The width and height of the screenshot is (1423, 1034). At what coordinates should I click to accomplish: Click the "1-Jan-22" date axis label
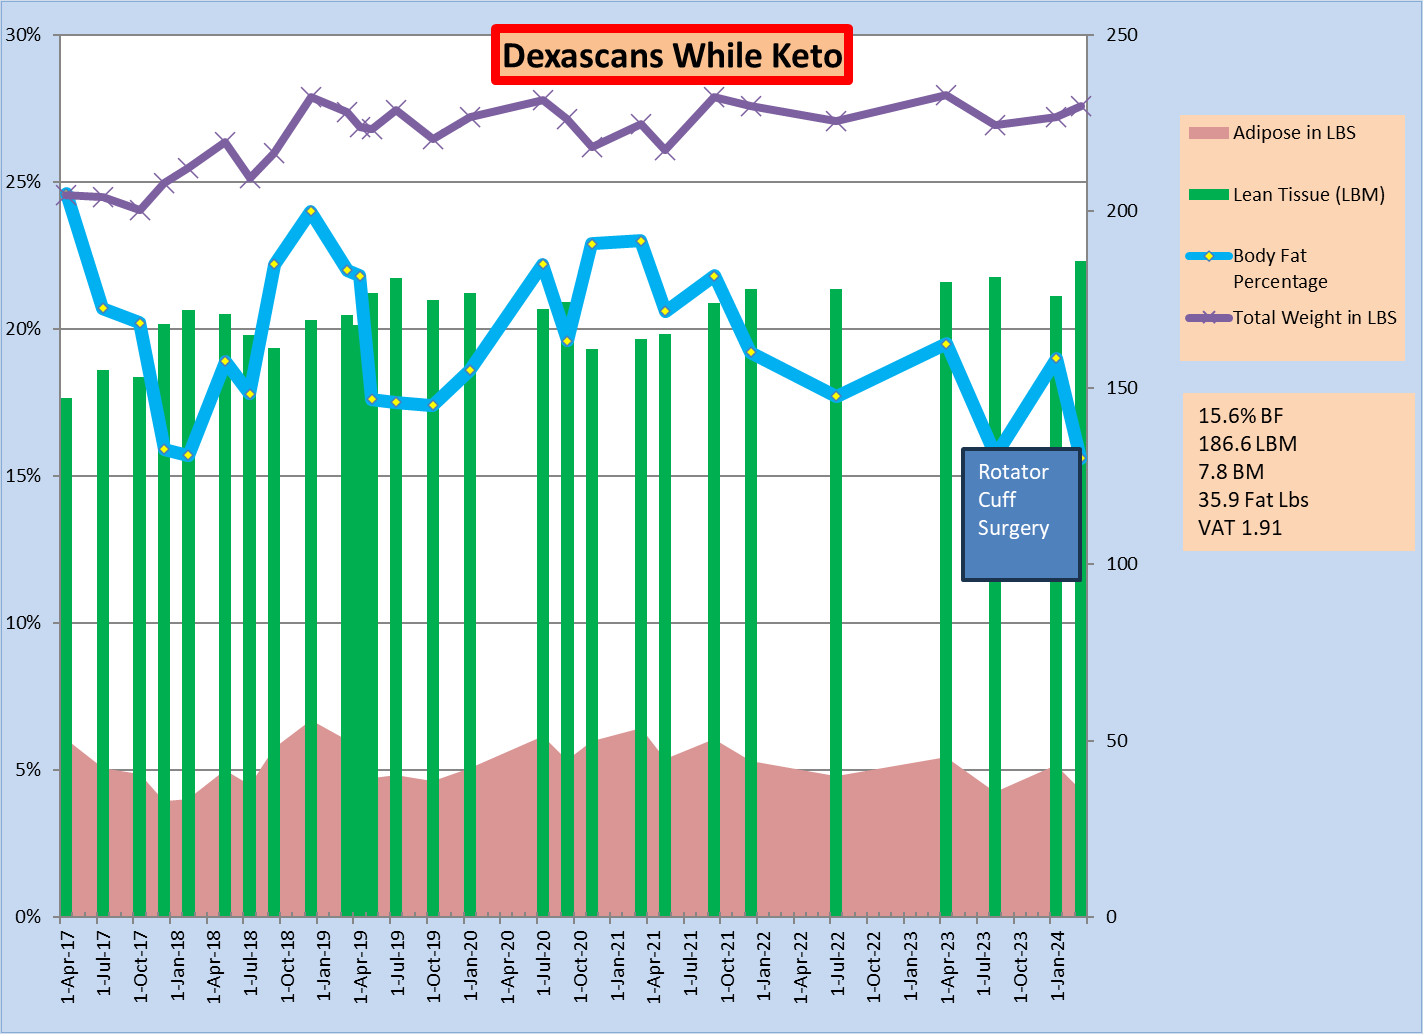coord(765,965)
